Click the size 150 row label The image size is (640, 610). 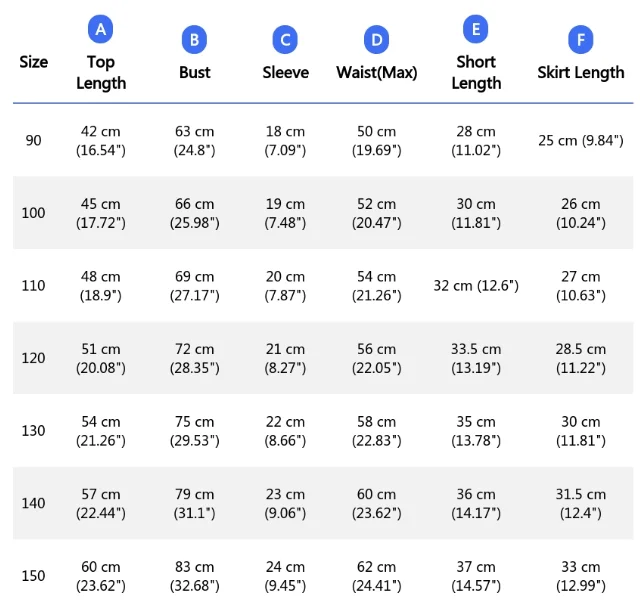pyautogui.click(x=33, y=576)
